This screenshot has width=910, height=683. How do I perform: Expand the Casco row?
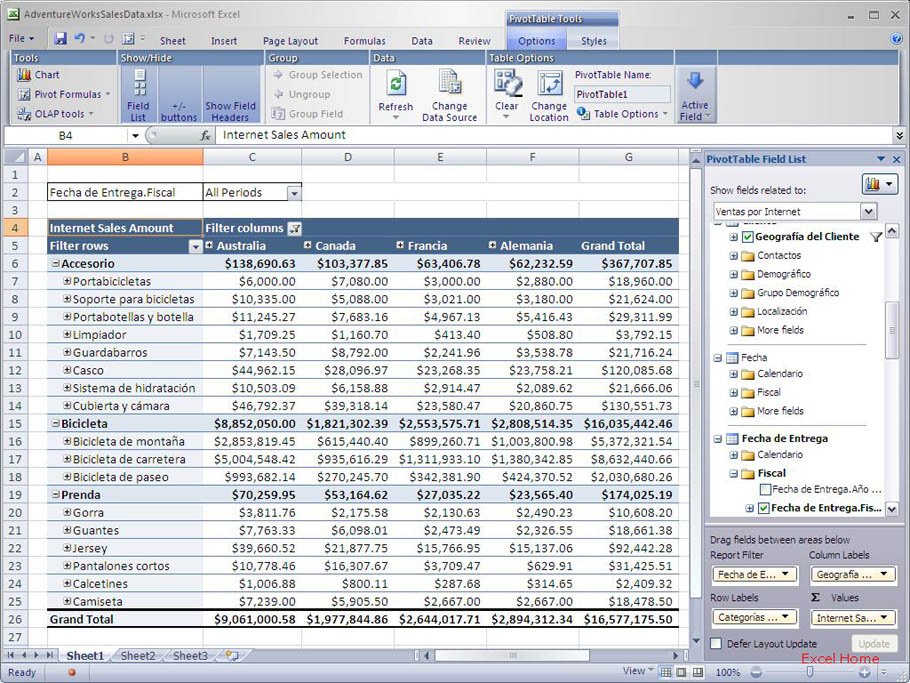click(x=67, y=370)
